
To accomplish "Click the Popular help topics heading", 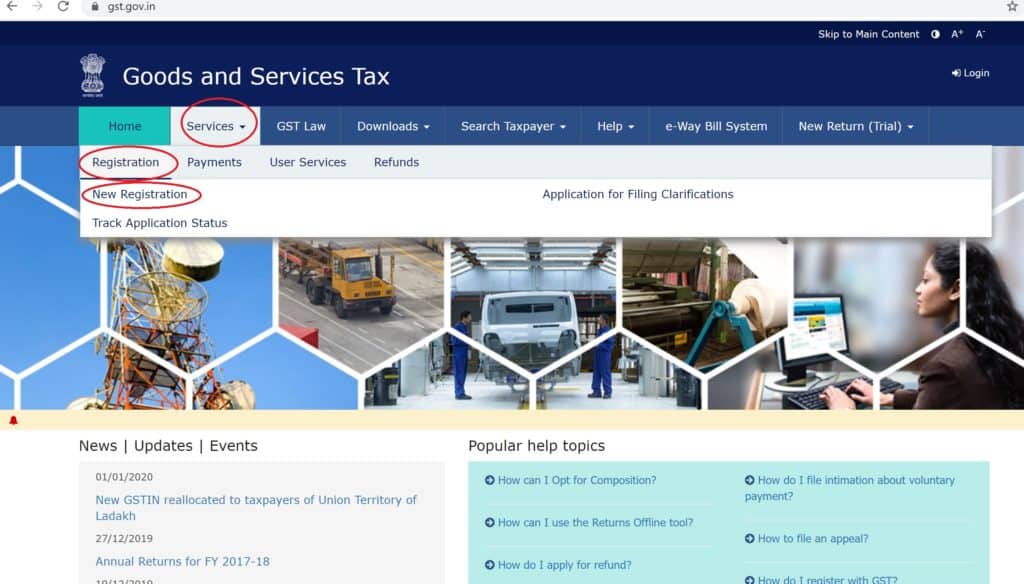I will pos(537,446).
